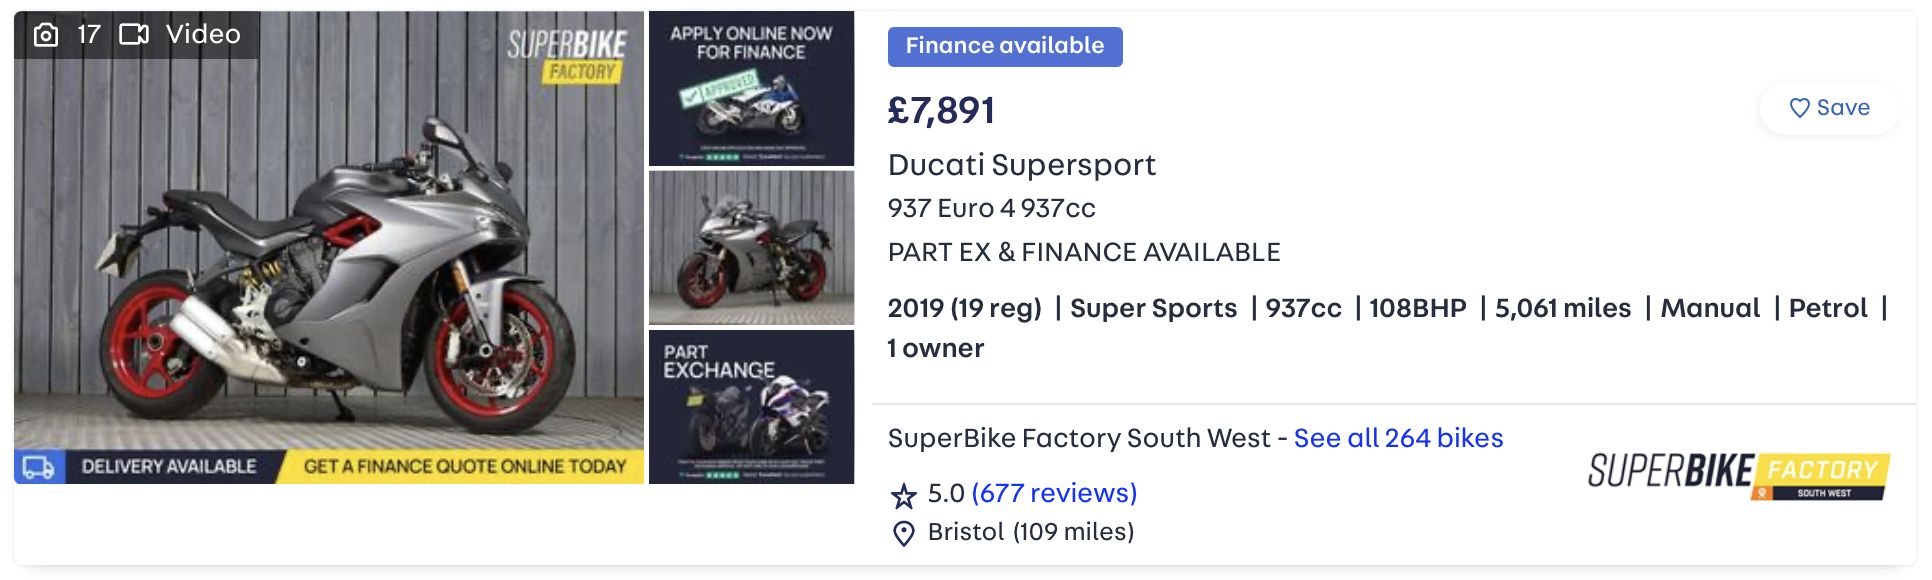Click the Get a Finance Quote Online Today banner

tap(465, 467)
